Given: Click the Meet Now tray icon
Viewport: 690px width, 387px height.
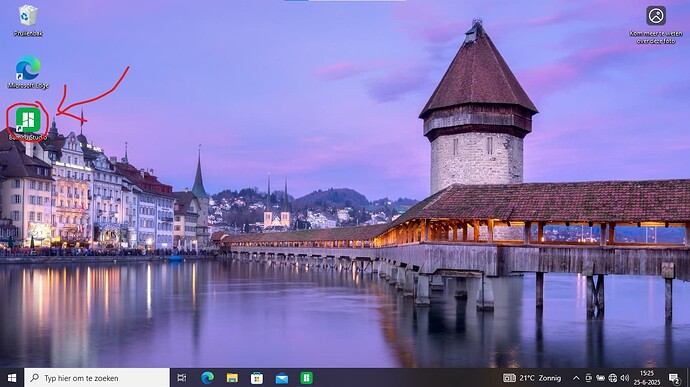Looking at the screenshot, I should click(588, 378).
